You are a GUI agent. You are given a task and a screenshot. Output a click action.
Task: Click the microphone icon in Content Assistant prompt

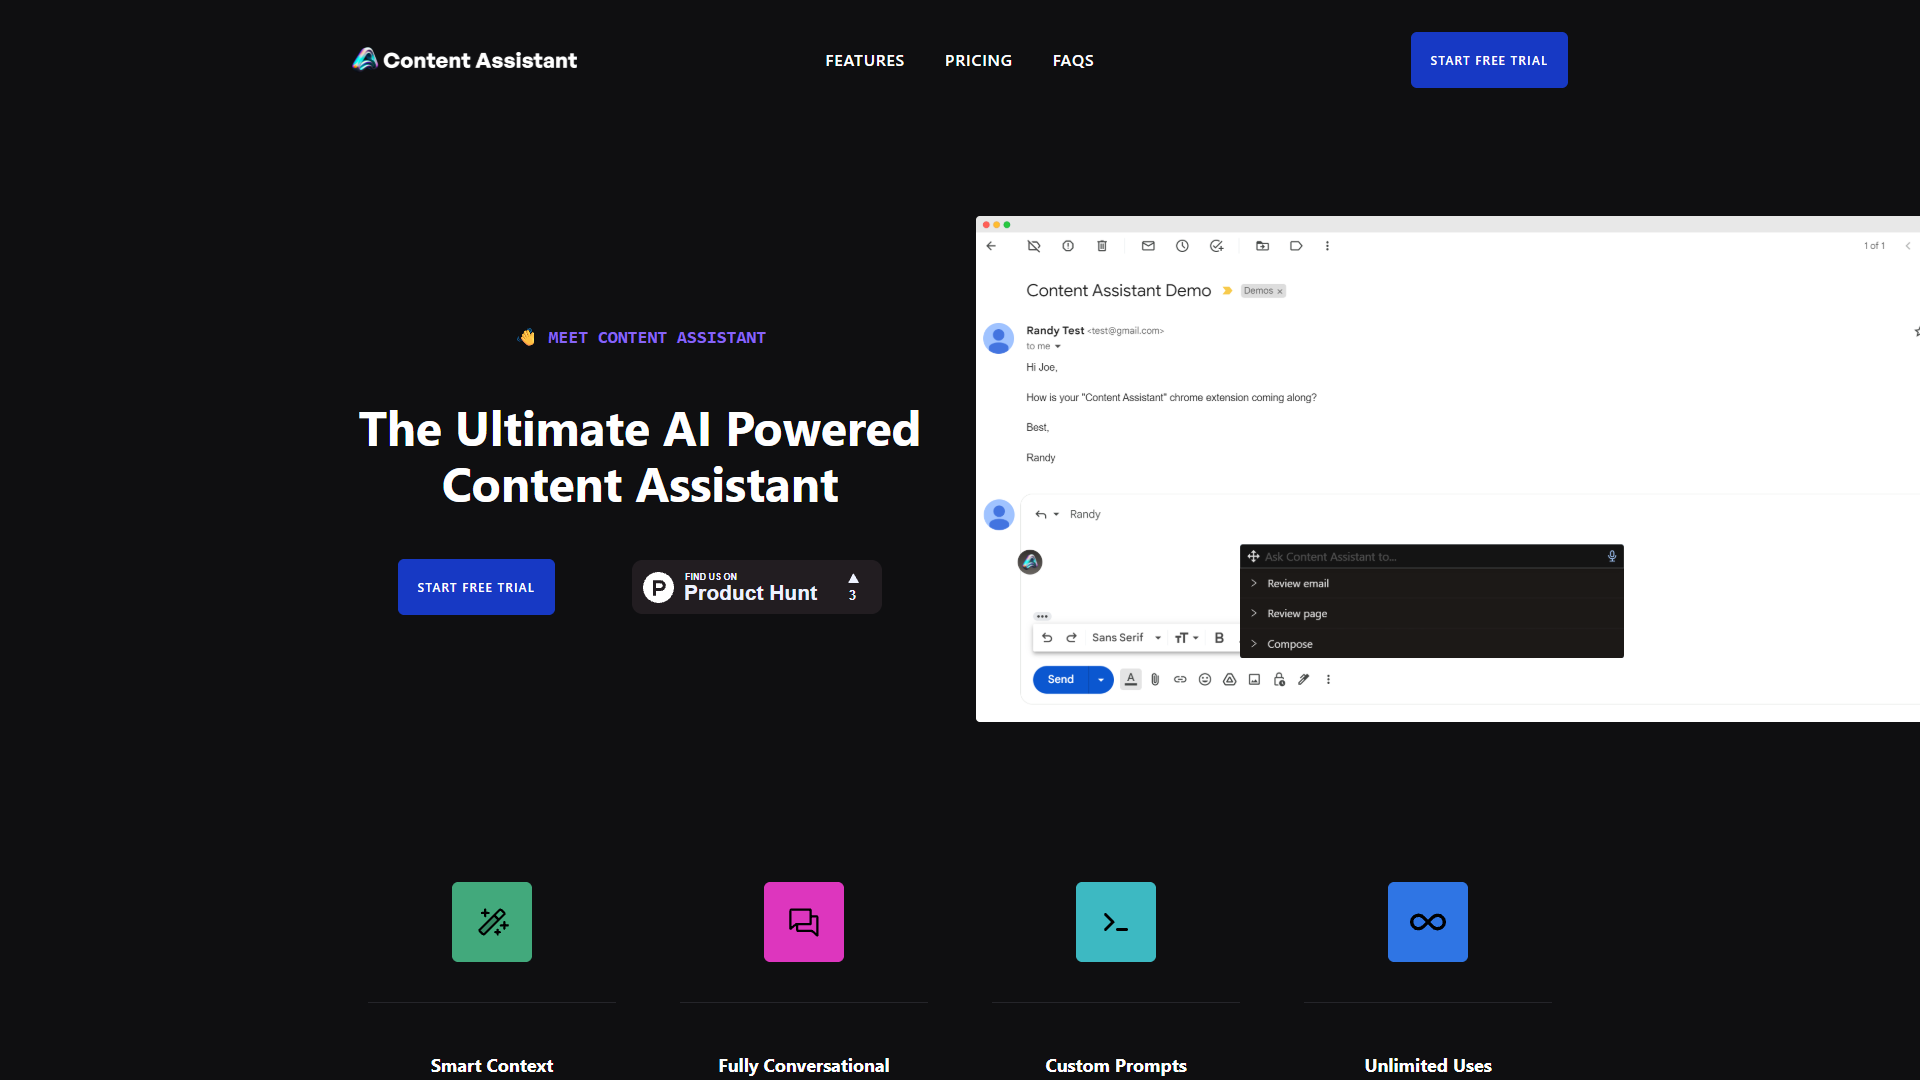click(x=1612, y=557)
